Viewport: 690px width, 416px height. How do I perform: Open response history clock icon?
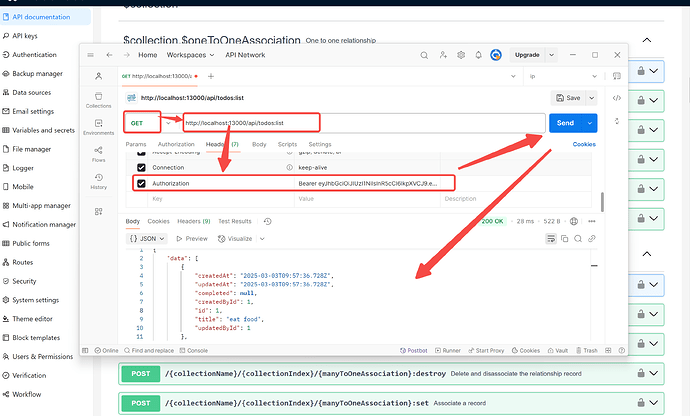268,221
